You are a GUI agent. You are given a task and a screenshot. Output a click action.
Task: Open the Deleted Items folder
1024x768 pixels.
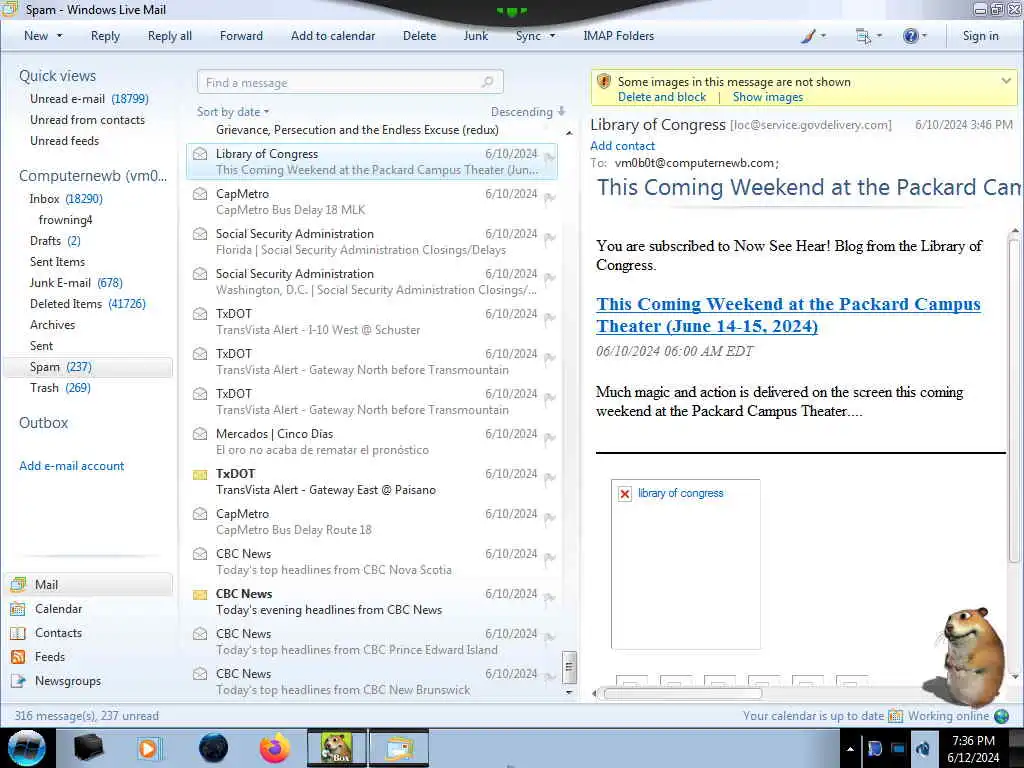[88, 304]
